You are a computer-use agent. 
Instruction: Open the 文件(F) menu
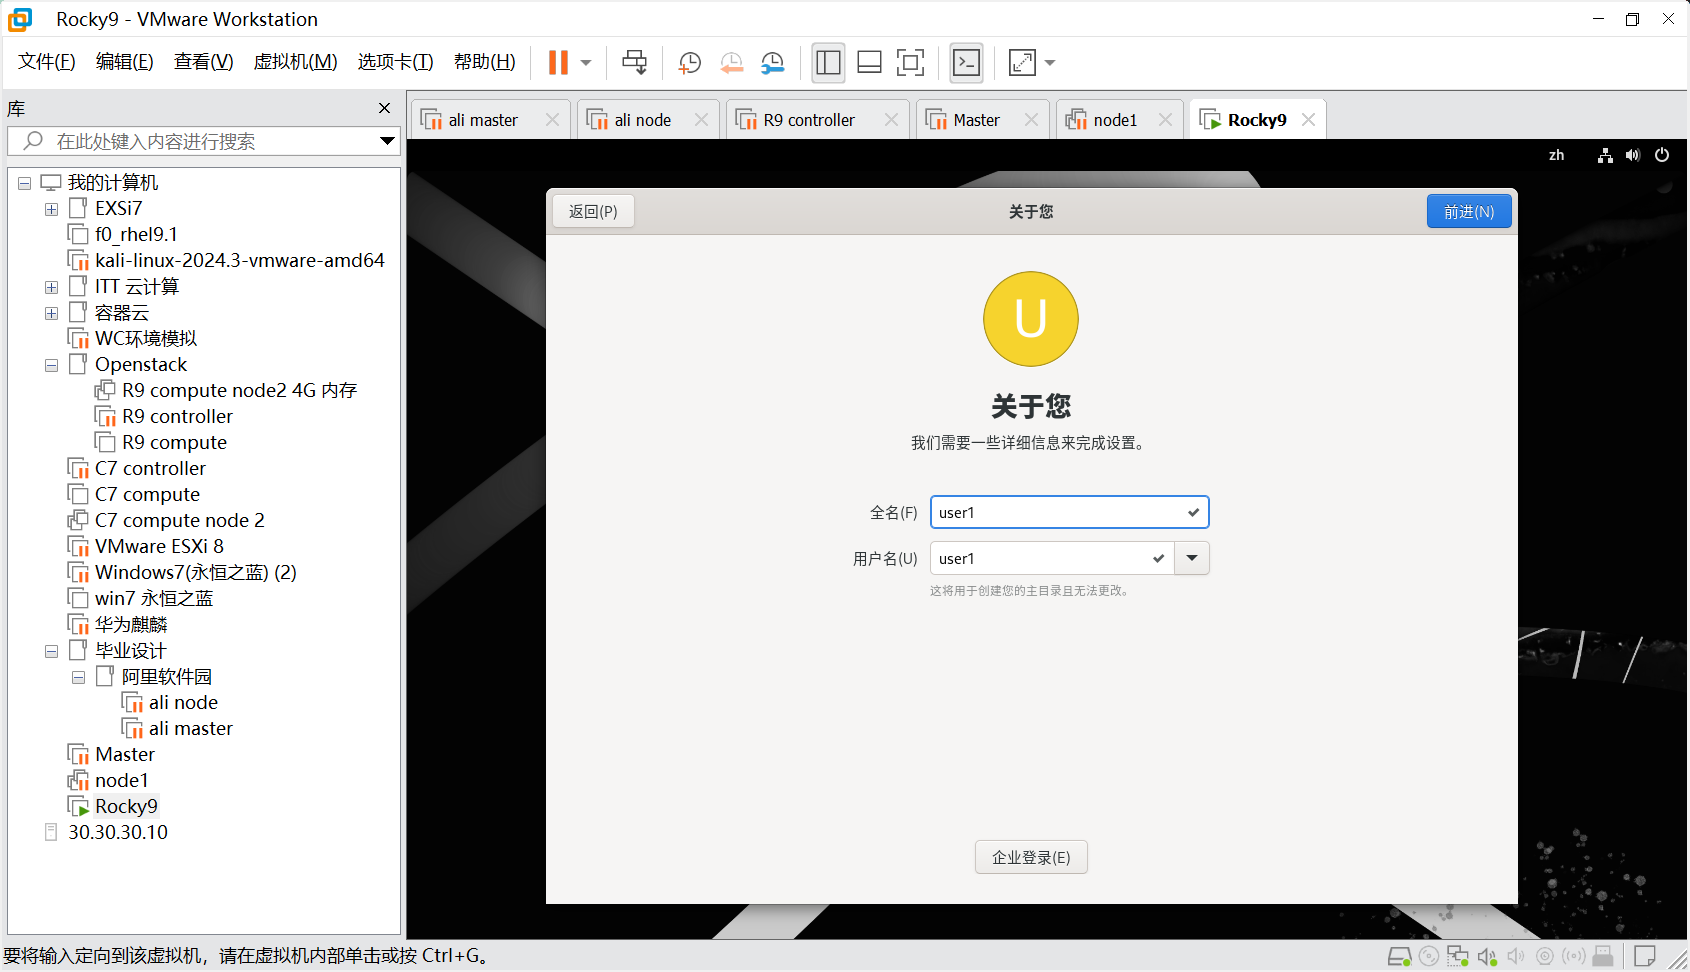(x=47, y=62)
